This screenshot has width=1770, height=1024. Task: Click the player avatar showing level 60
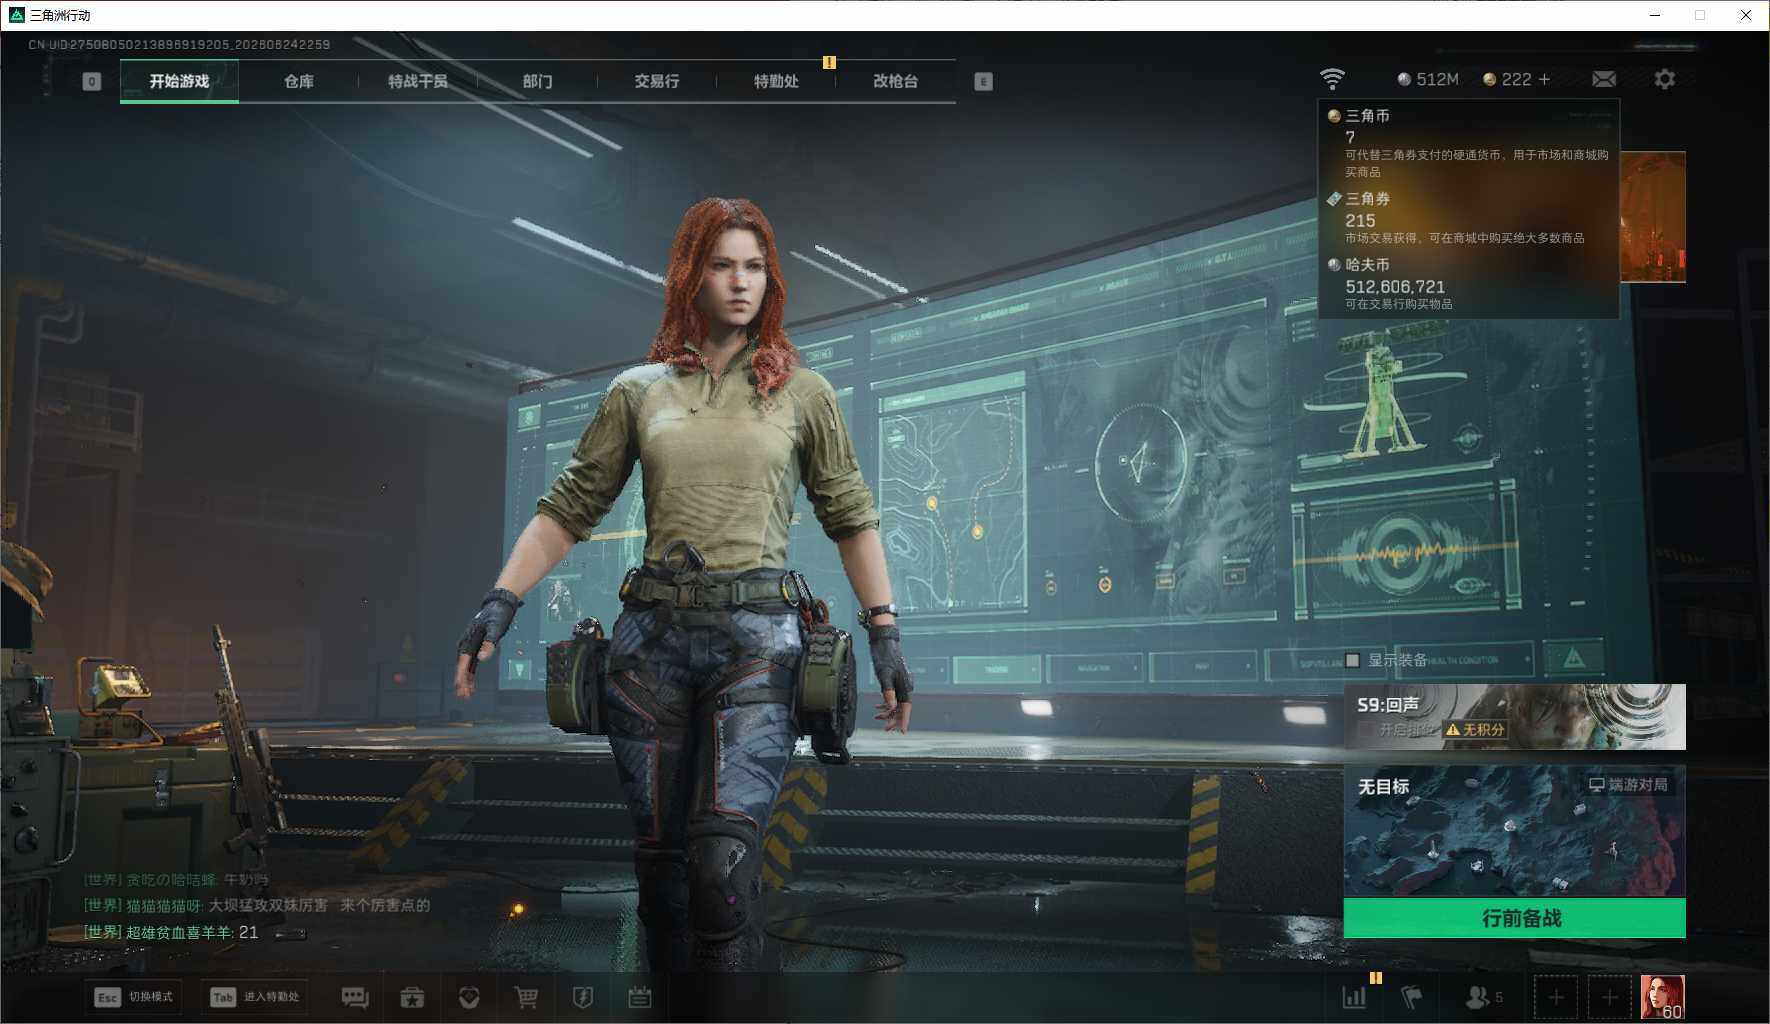click(1662, 997)
